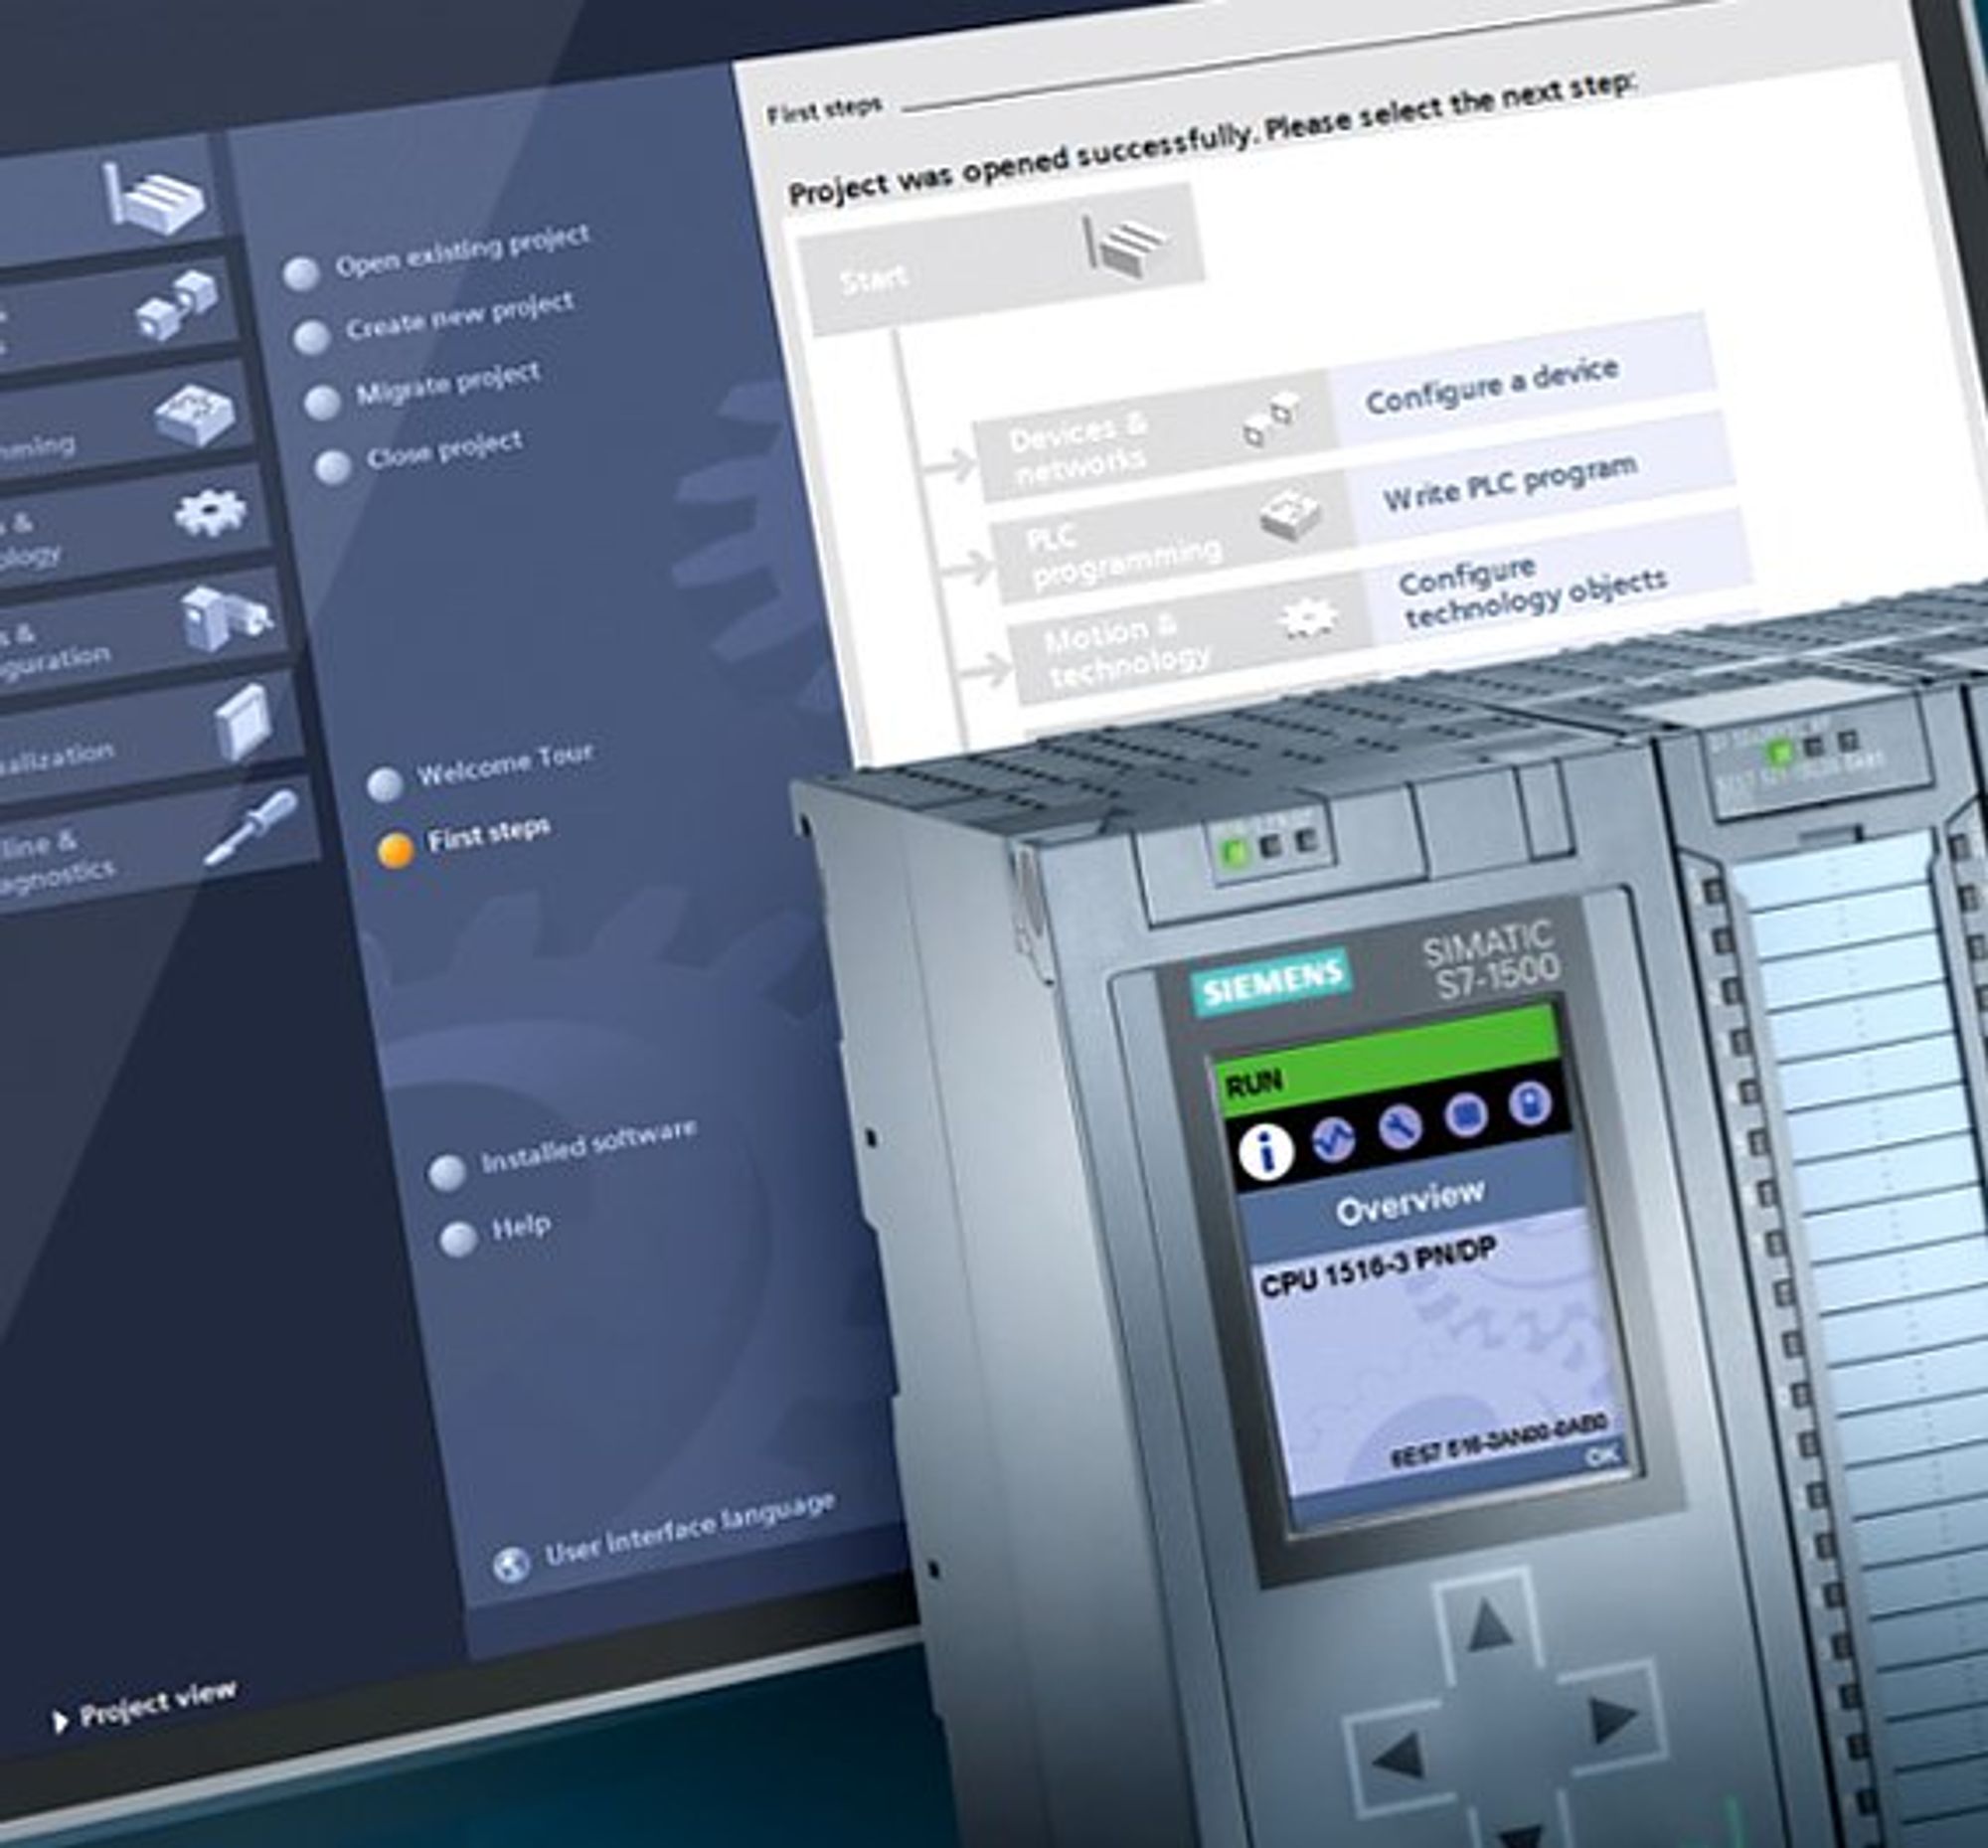Click the devices network icon in First steps
Image resolution: width=1988 pixels, height=1848 pixels.
[x=1270, y=420]
